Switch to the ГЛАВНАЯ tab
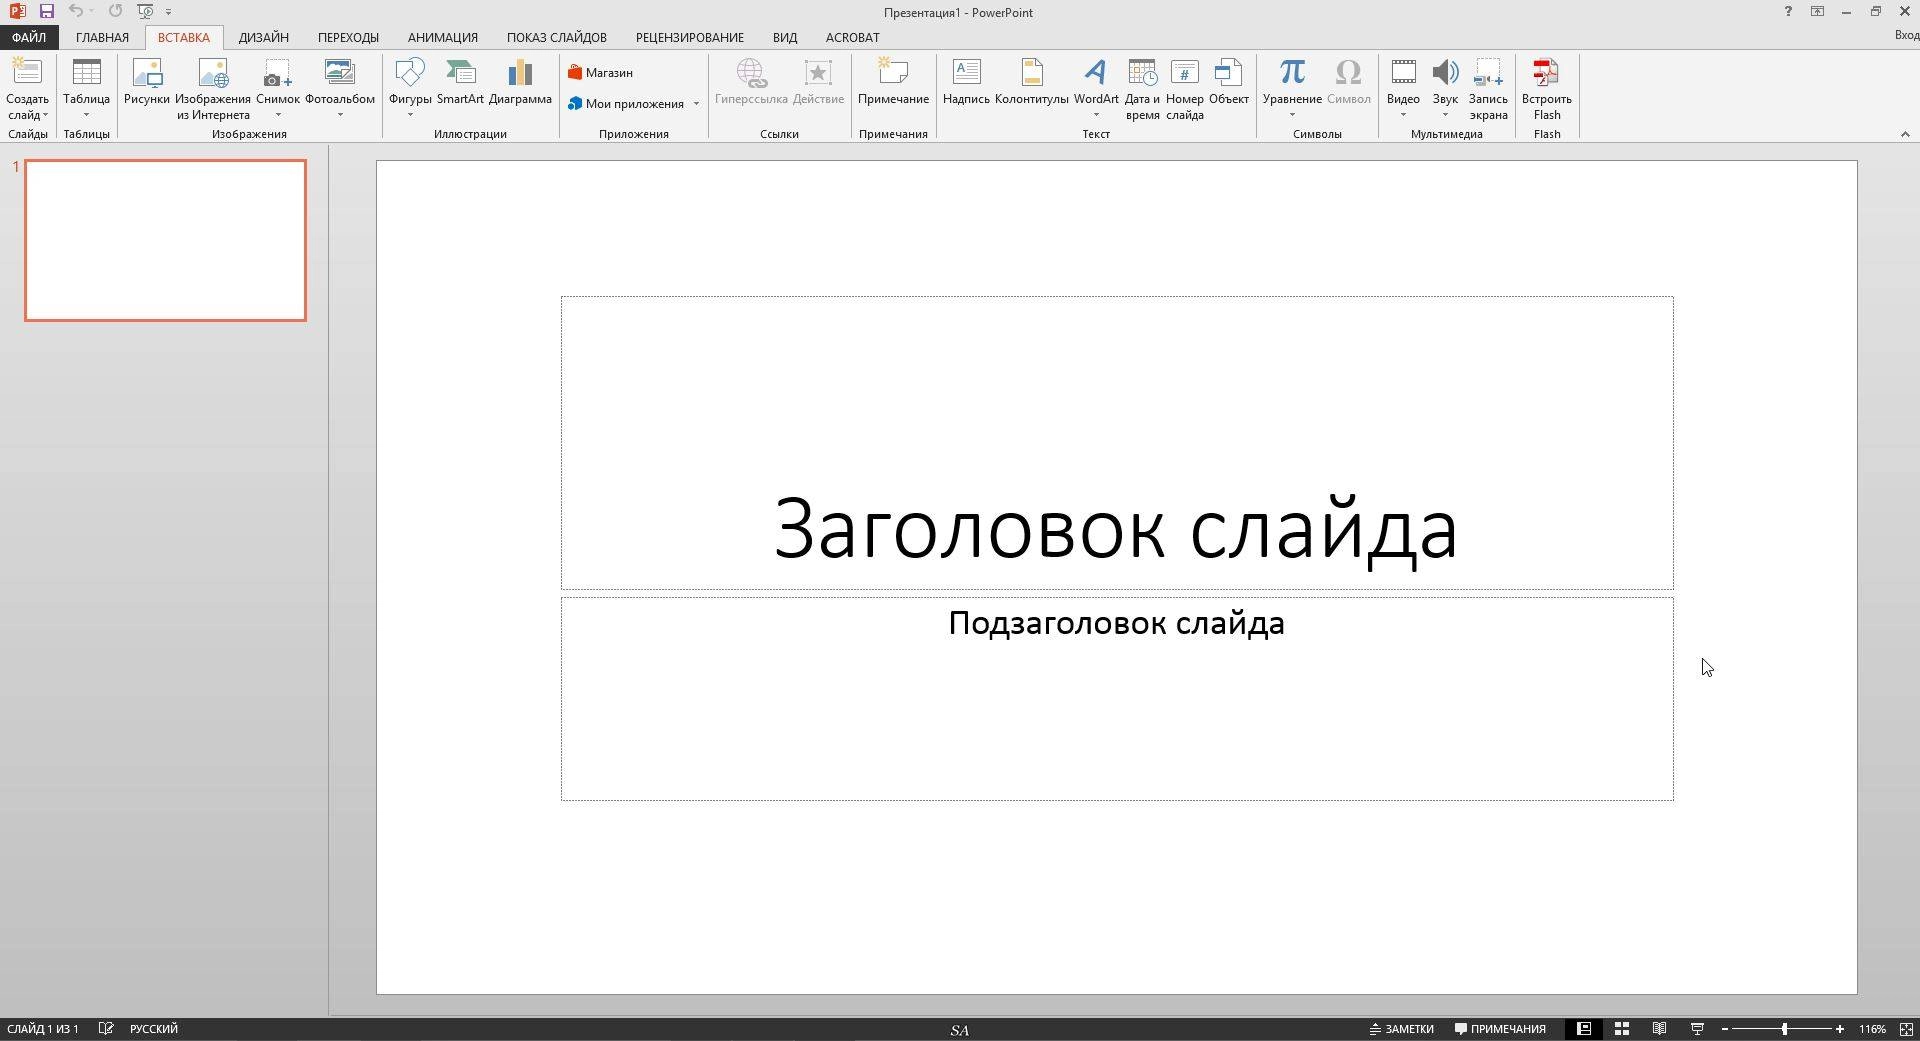1920x1041 pixels. 102,37
